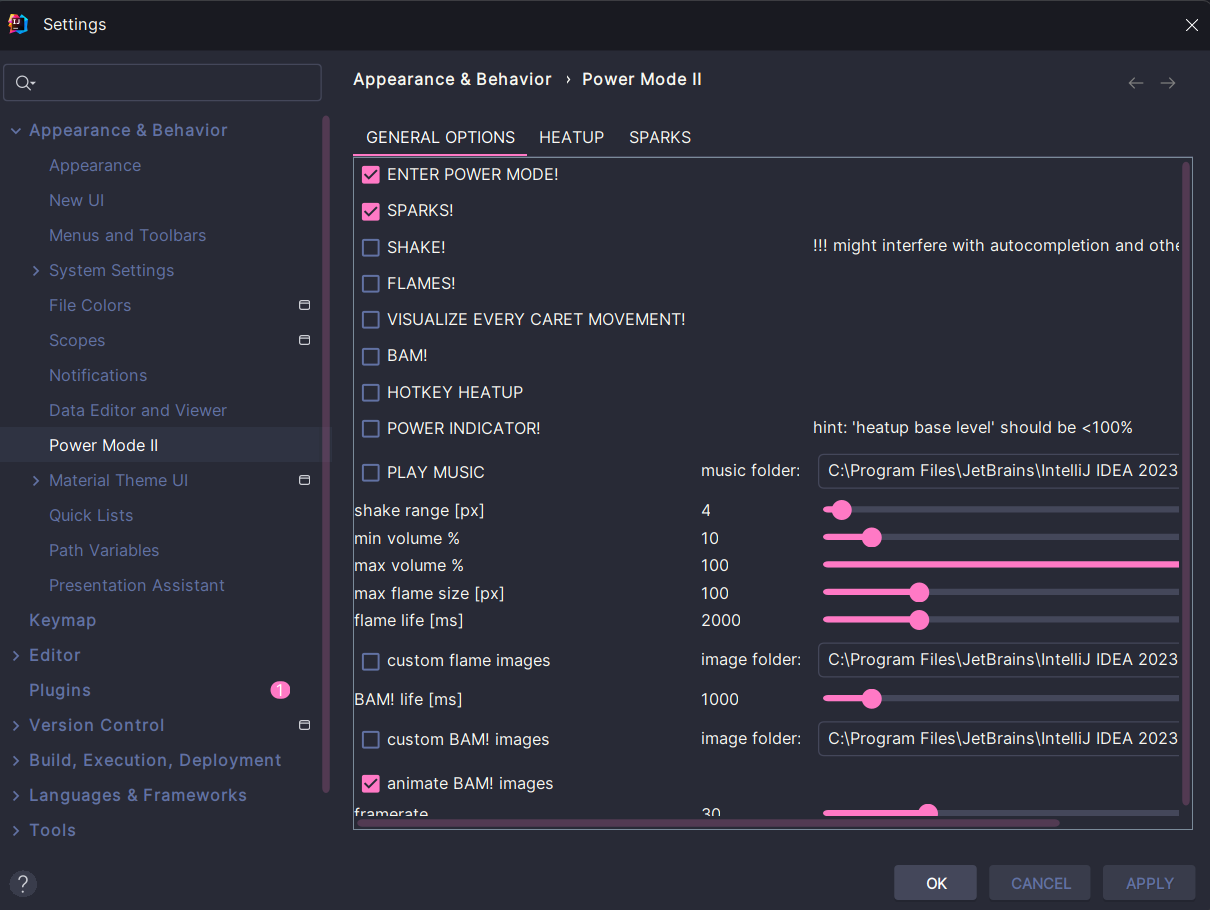Open Path Variables settings
Image resolution: width=1210 pixels, height=910 pixels.
click(104, 550)
